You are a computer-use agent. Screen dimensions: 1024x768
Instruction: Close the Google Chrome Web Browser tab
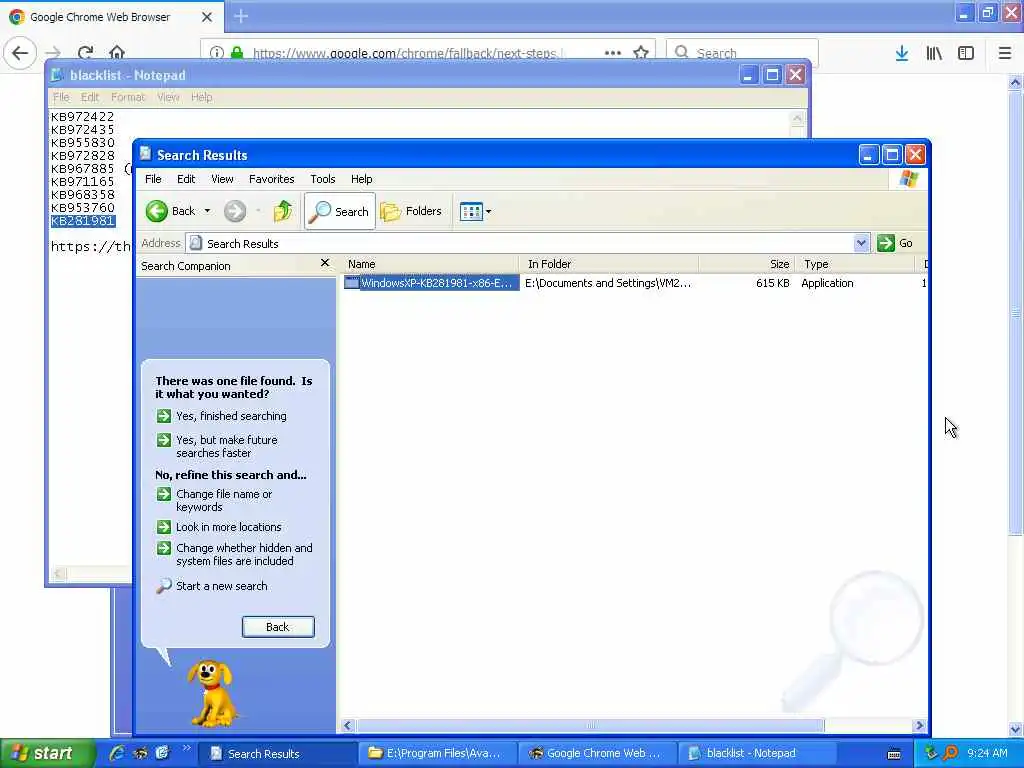pyautogui.click(x=207, y=17)
